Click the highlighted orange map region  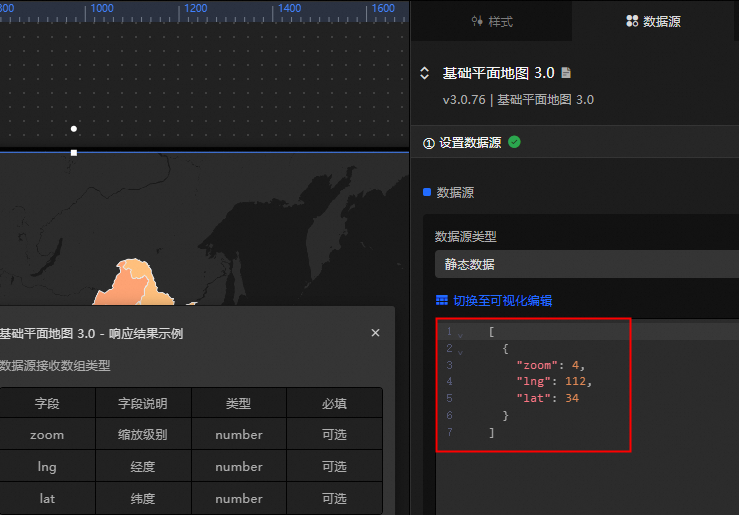[x=133, y=283]
